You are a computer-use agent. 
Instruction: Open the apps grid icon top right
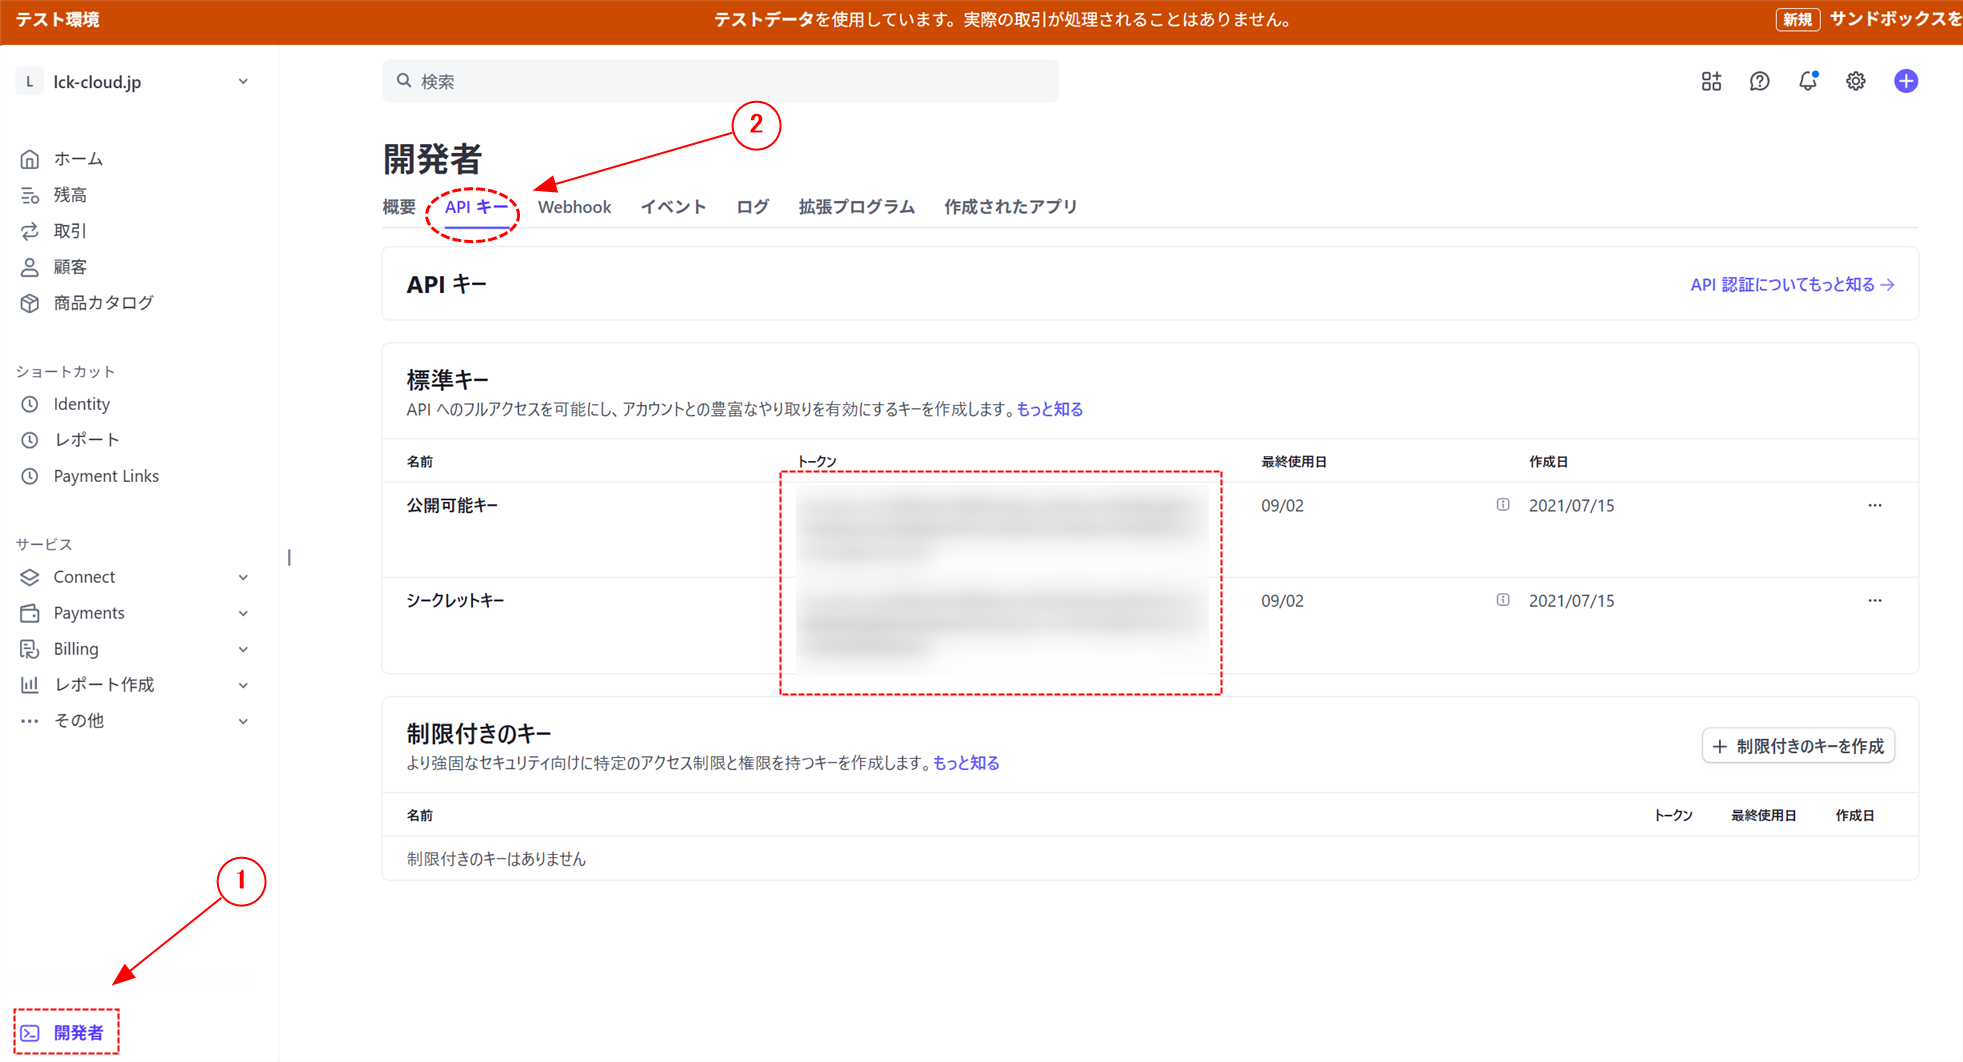point(1711,81)
